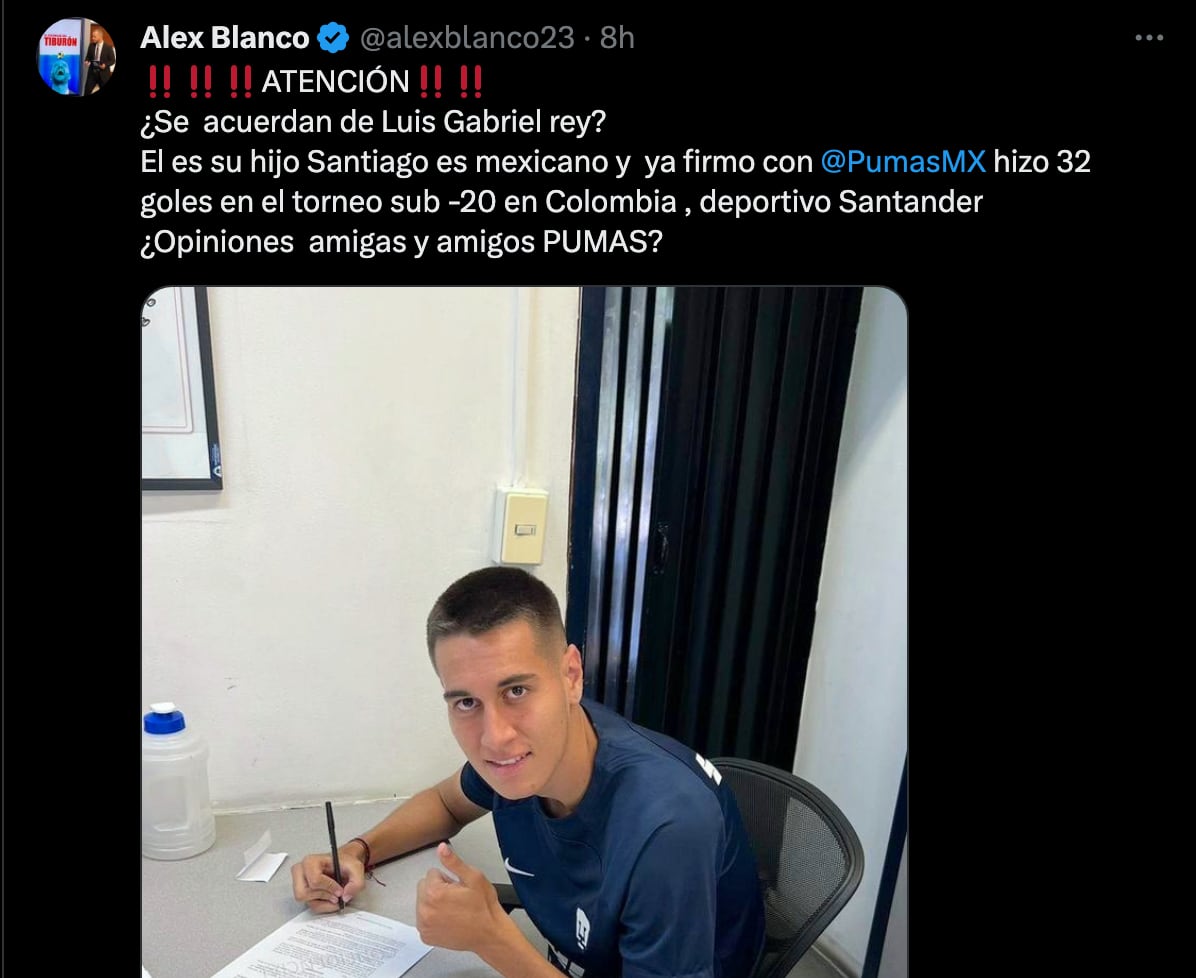Click the '¿Opiniones amigas y amigos PUMAS?' line

point(401,243)
